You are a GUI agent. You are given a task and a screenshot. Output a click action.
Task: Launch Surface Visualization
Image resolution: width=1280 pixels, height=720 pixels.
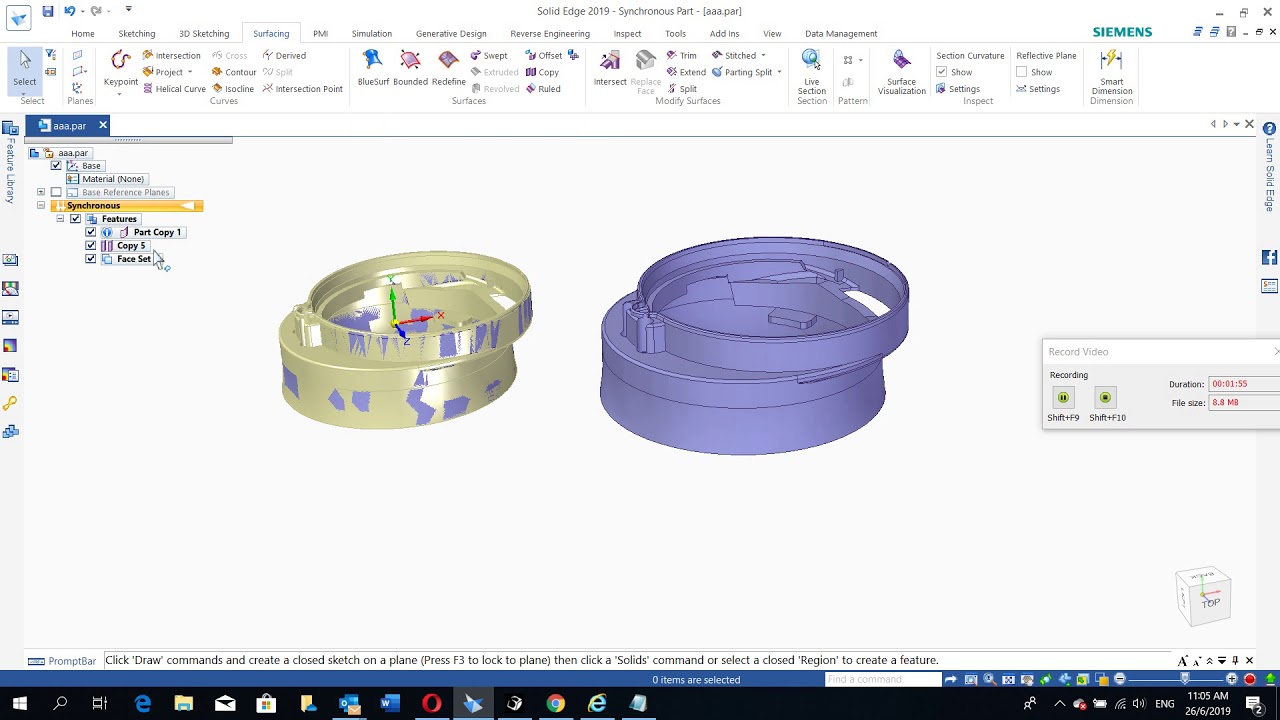[902, 72]
